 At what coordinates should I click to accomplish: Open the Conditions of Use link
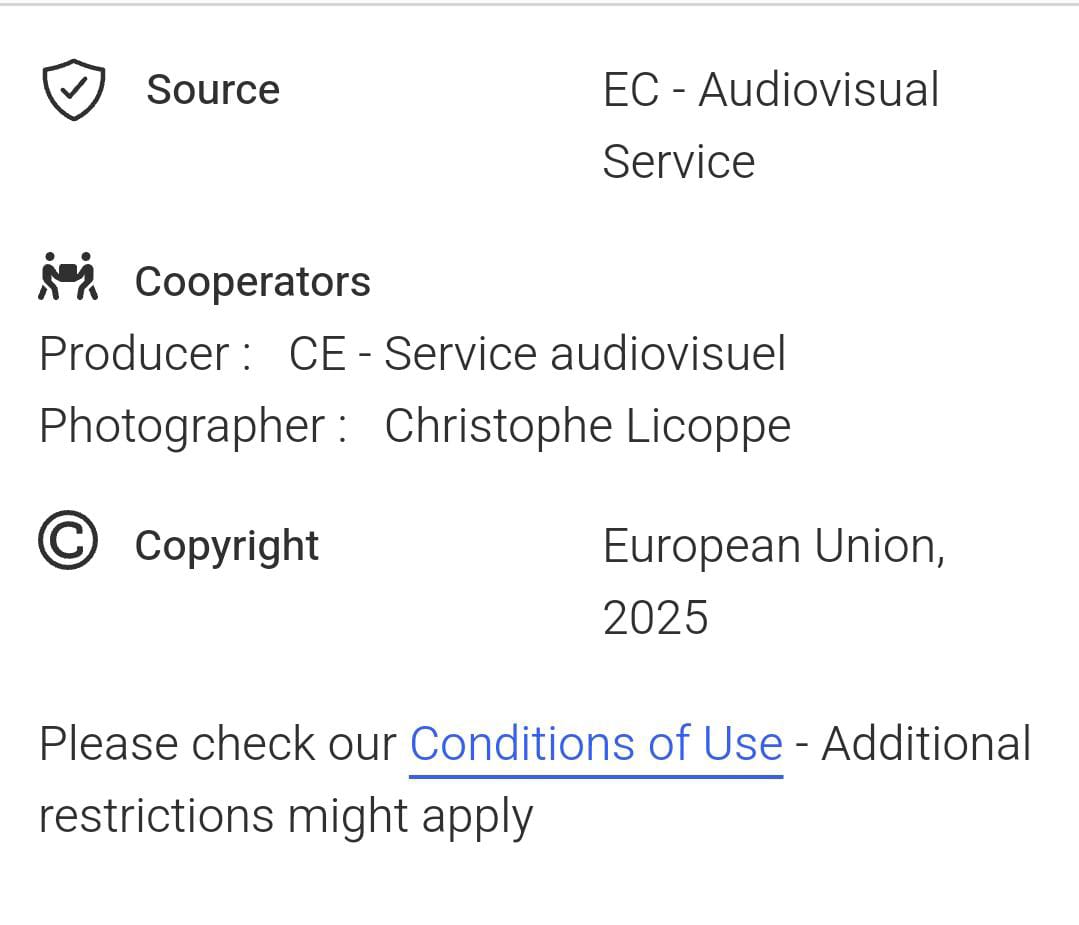[596, 744]
